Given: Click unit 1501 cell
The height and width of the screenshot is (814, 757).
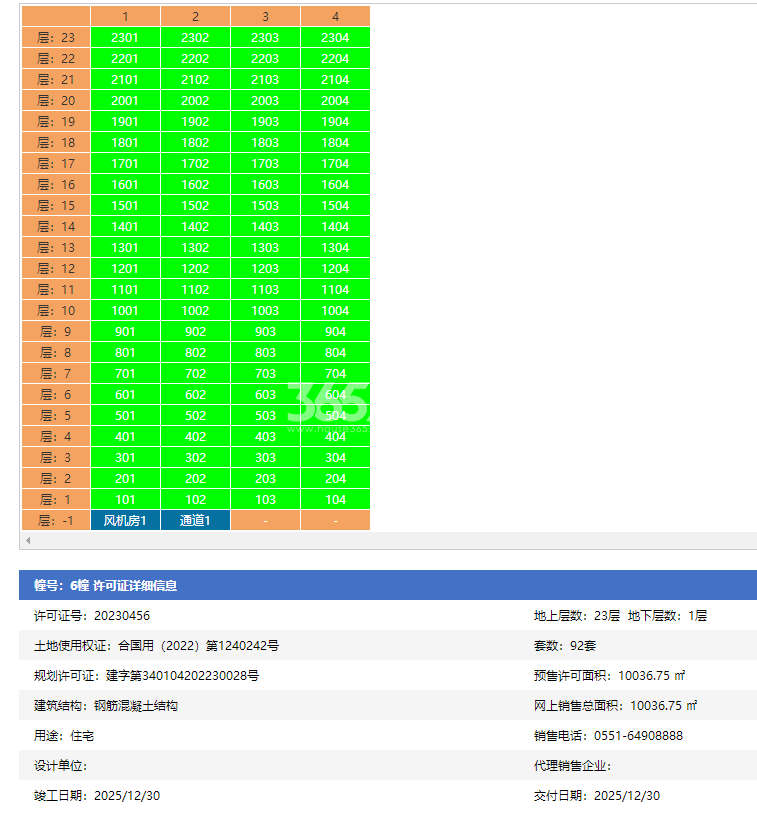Looking at the screenshot, I should point(125,206).
